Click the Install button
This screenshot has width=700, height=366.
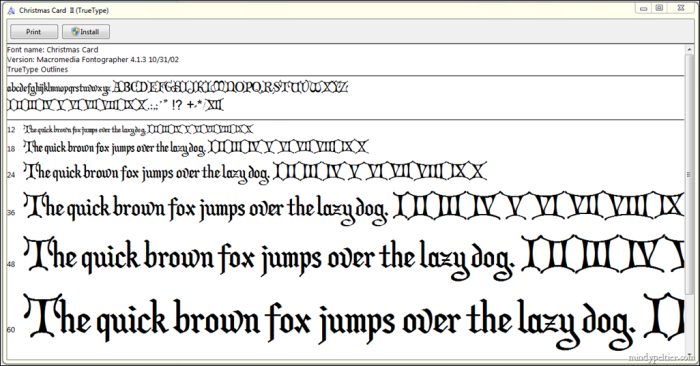[86, 32]
